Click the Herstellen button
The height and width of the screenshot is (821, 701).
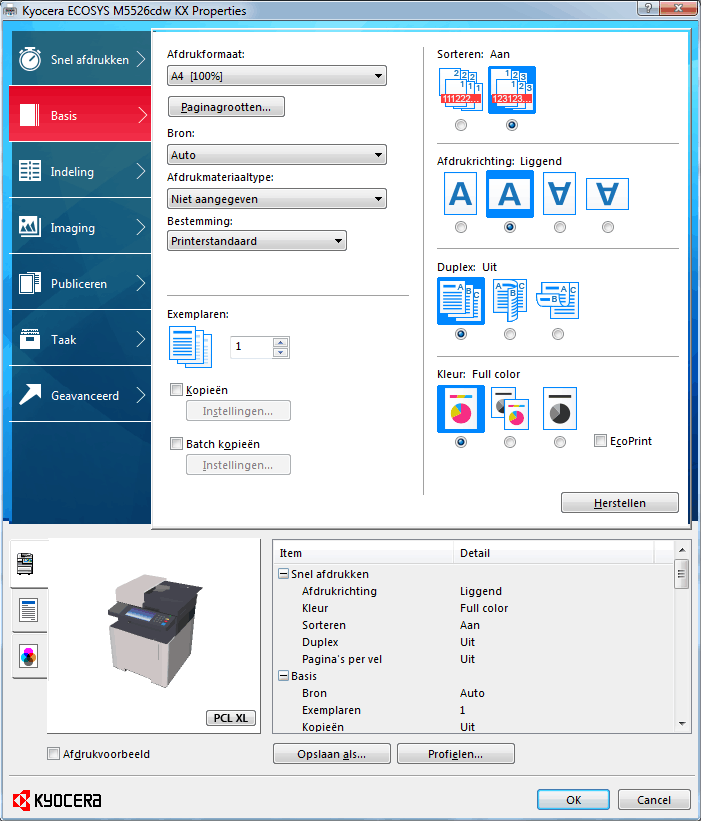[x=620, y=503]
